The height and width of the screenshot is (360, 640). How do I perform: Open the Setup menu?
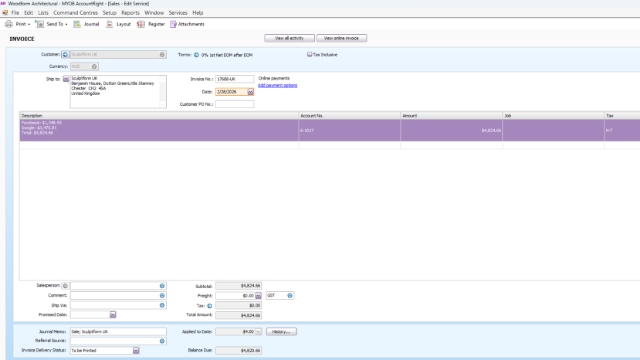click(109, 13)
